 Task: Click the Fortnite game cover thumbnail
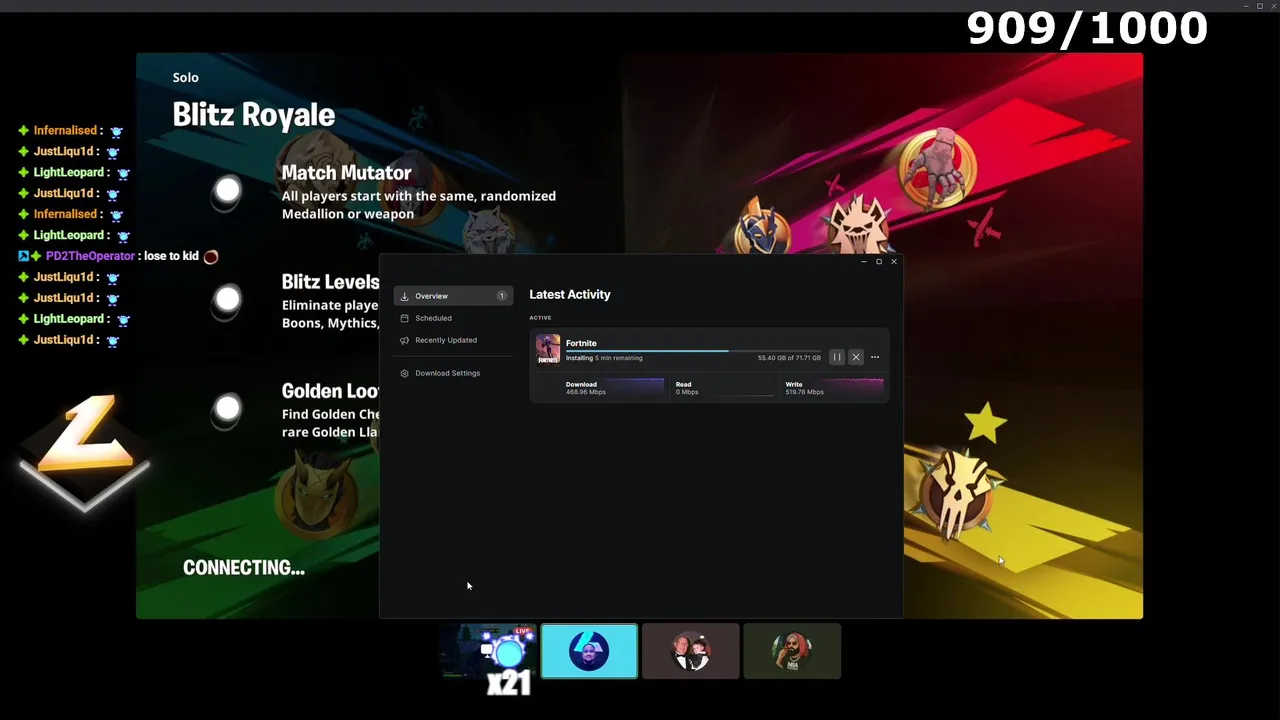[x=548, y=350]
